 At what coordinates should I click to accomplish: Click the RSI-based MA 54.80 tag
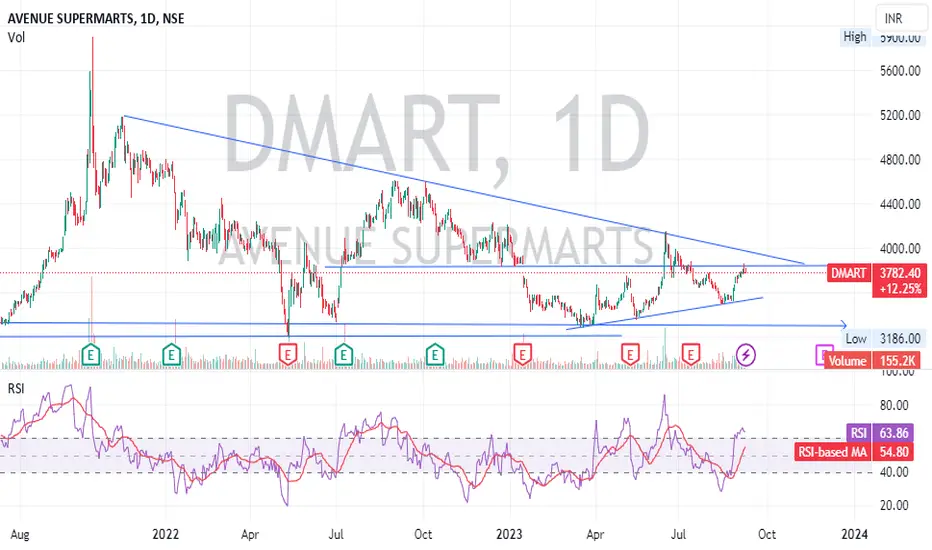pyautogui.click(x=853, y=452)
